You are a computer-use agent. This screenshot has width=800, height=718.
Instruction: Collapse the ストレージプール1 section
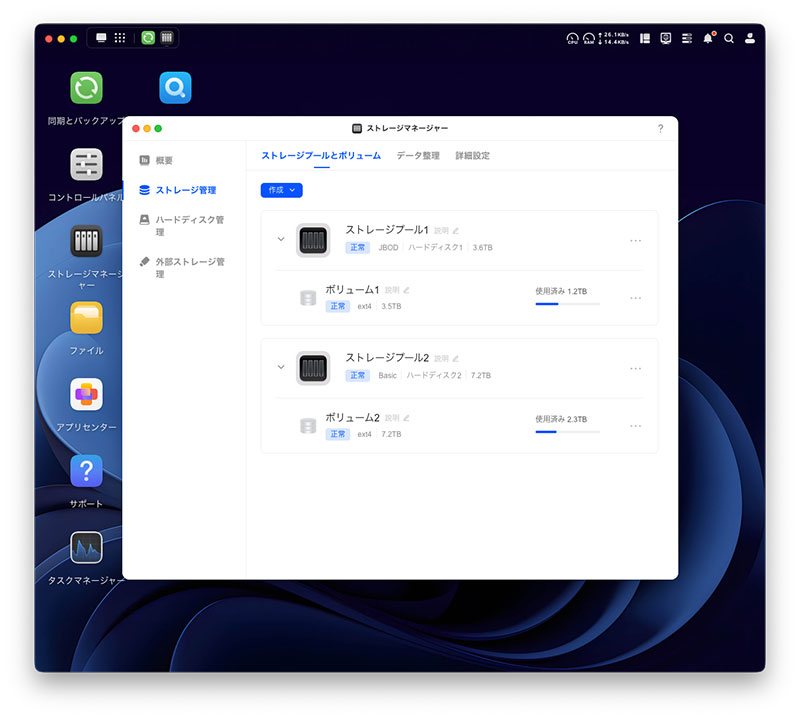point(281,240)
